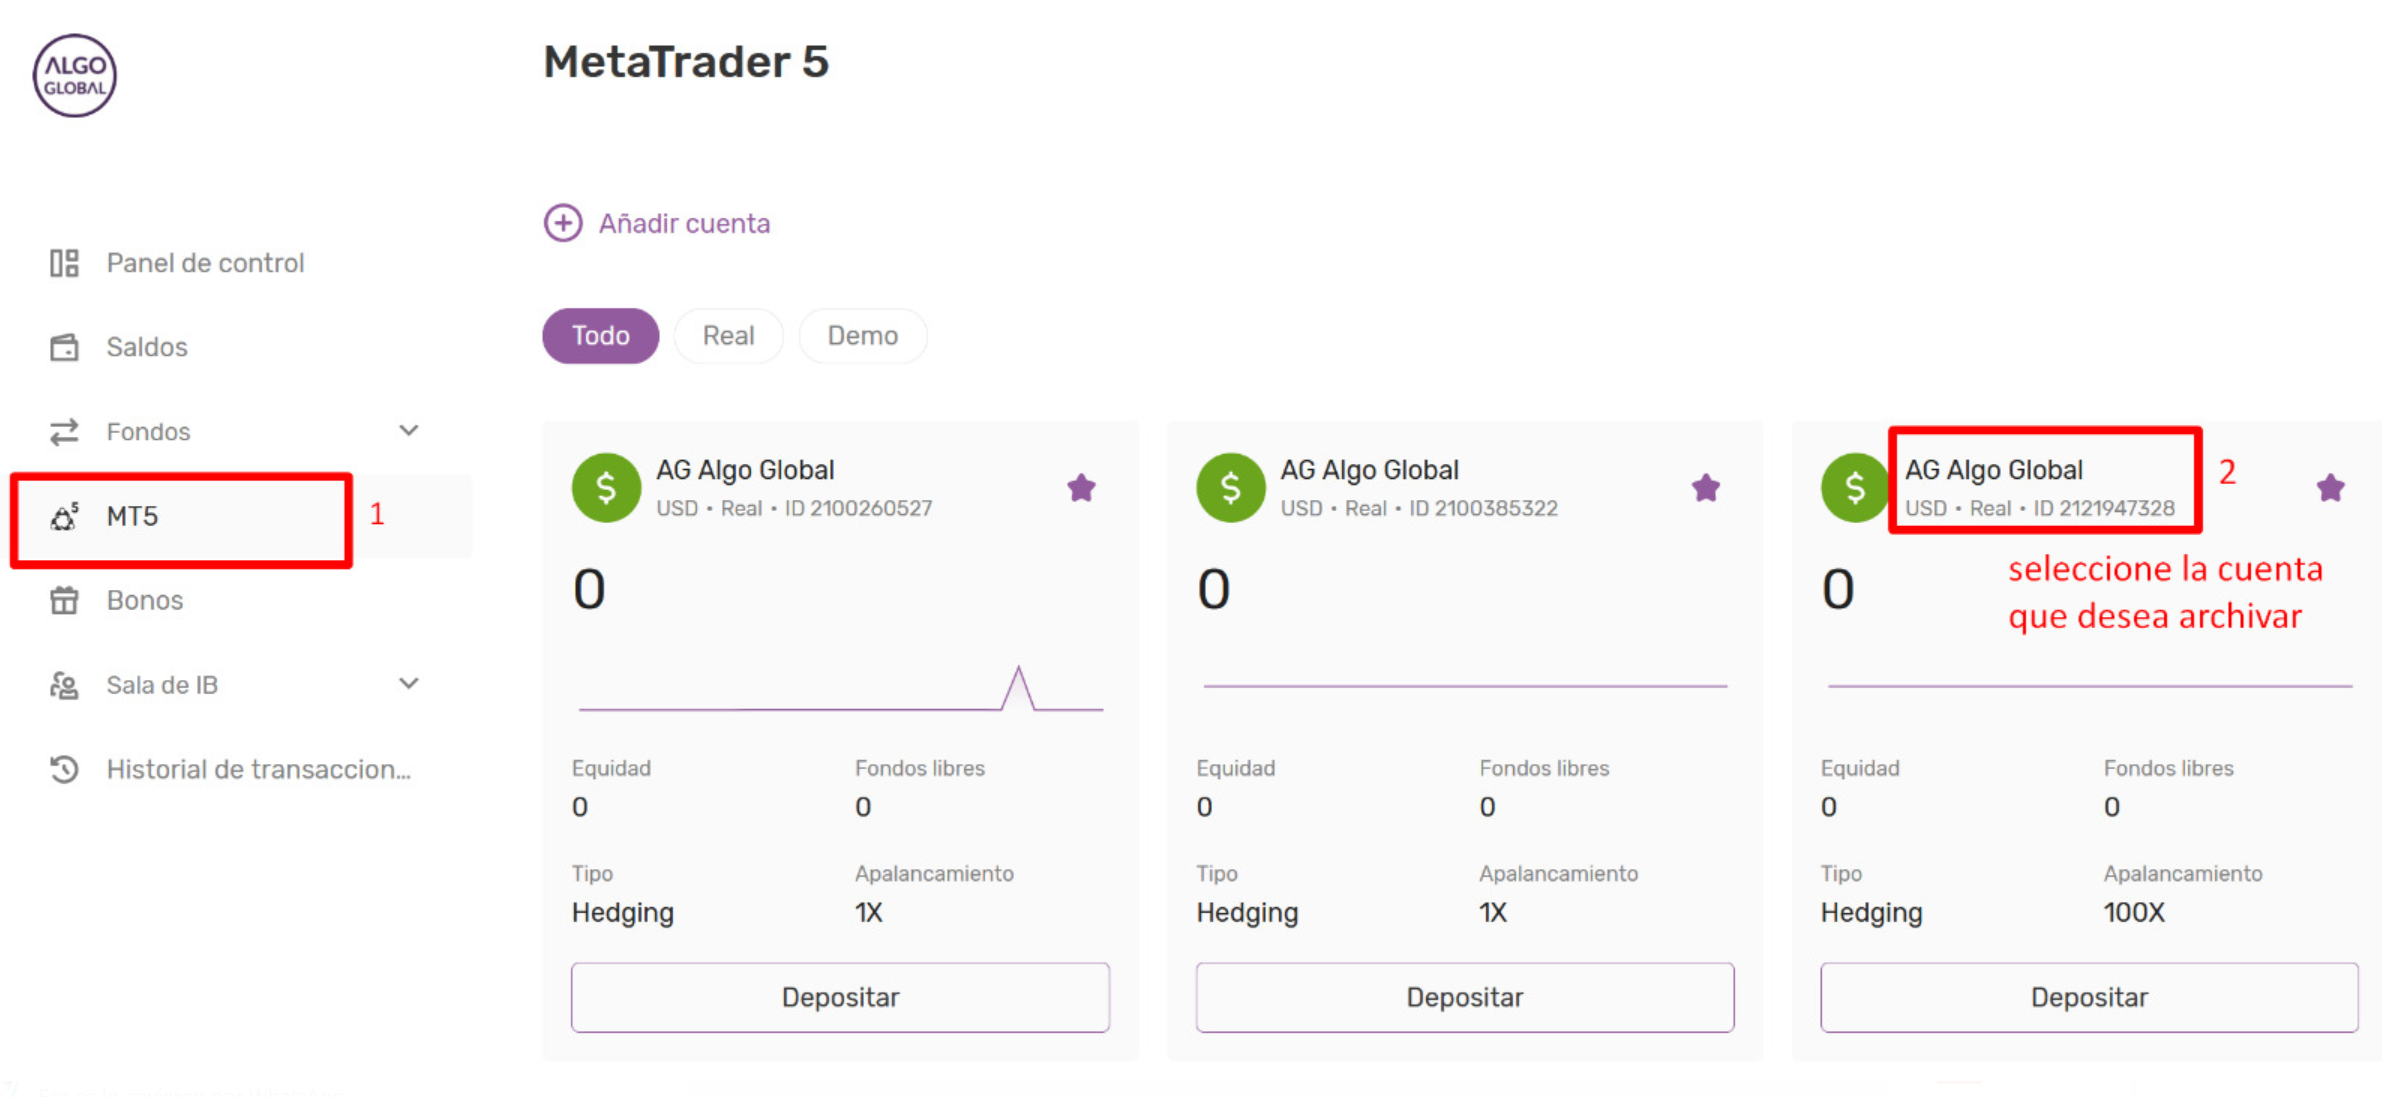This screenshot has height=1097, width=2382.
Task: Expand the Fondos submenu chevron
Action: tap(409, 431)
